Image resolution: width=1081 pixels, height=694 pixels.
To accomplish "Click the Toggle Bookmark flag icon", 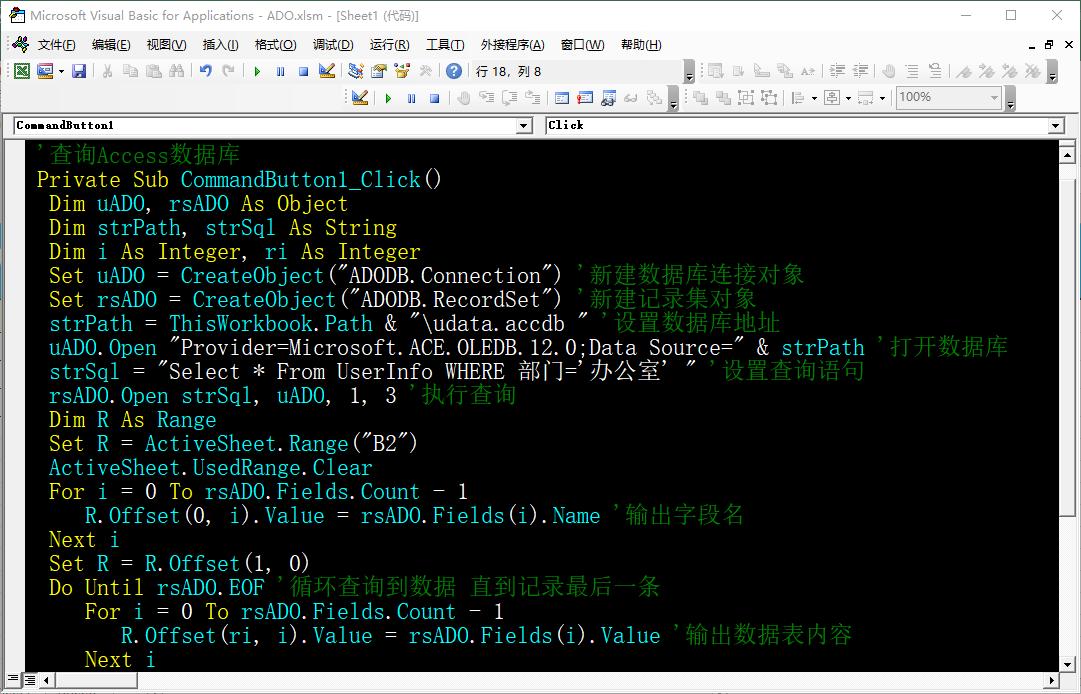I will 964,71.
